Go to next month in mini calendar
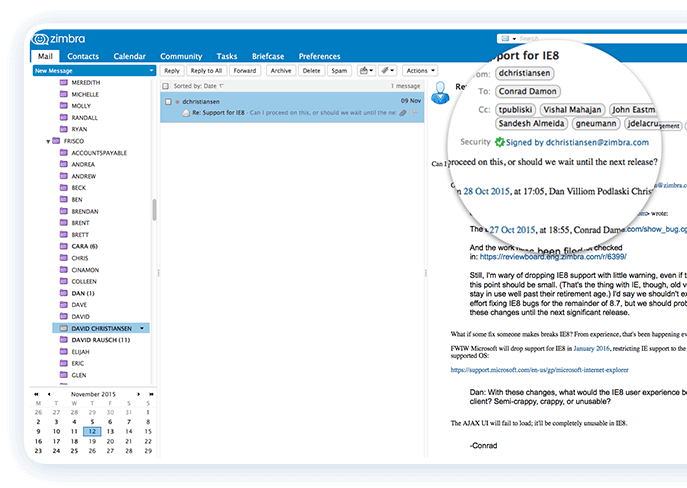This screenshot has width=687, height=488. click(138, 394)
